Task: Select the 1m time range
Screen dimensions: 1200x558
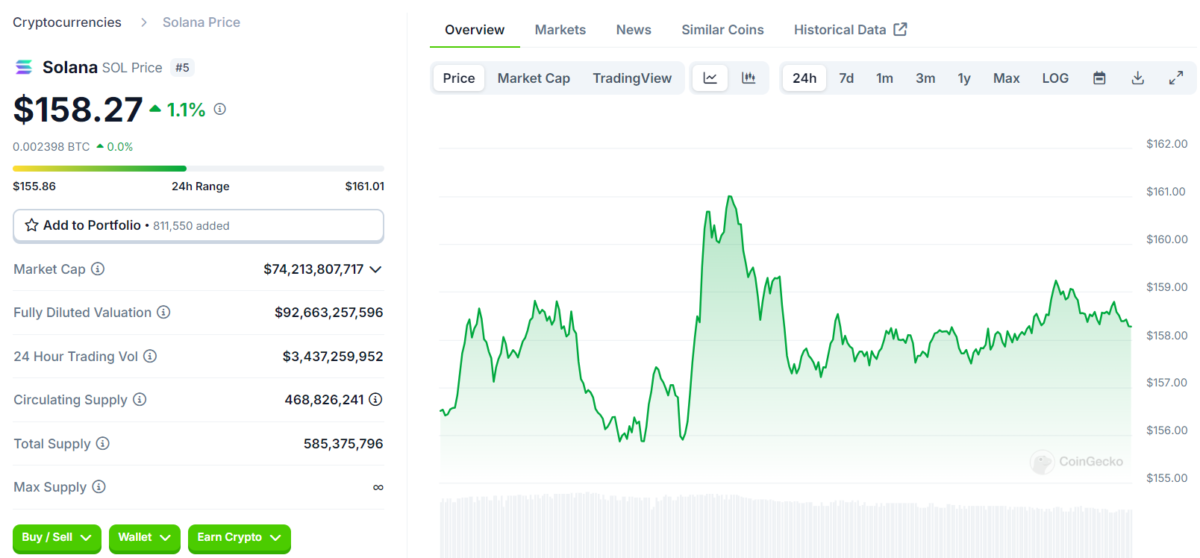Action: tap(885, 78)
